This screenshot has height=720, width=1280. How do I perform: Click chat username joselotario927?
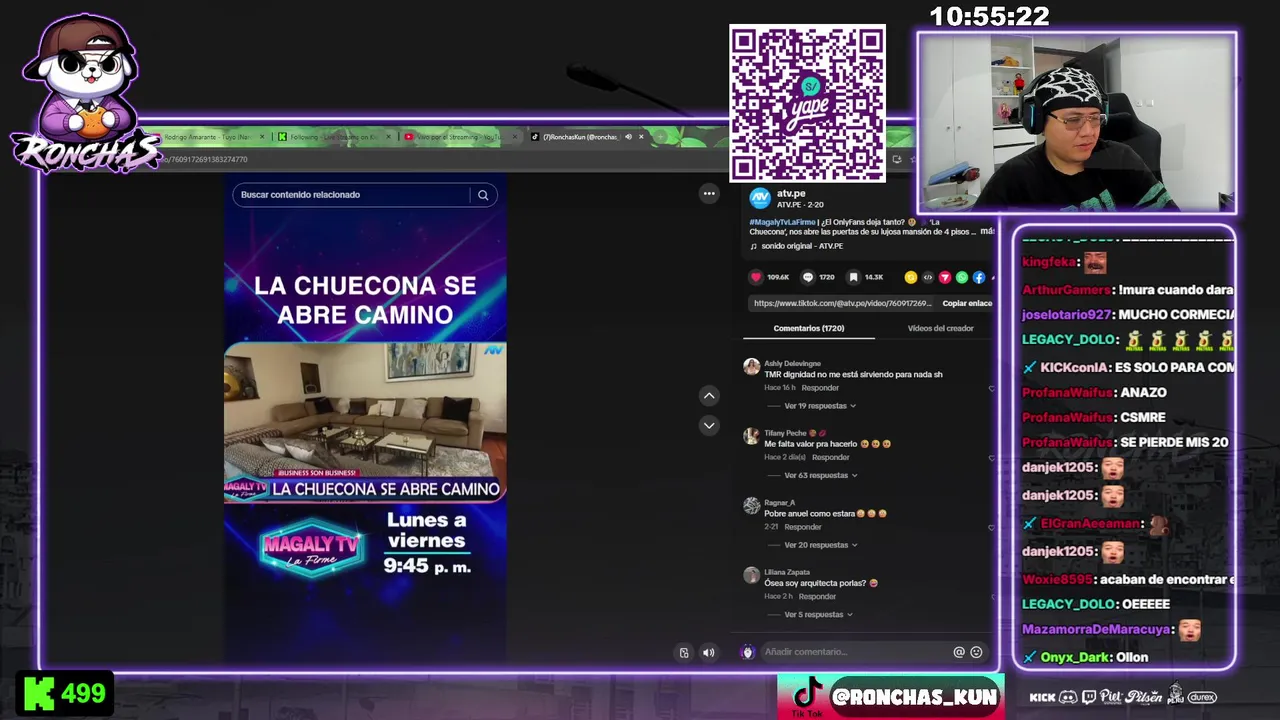pyautogui.click(x=1066, y=314)
